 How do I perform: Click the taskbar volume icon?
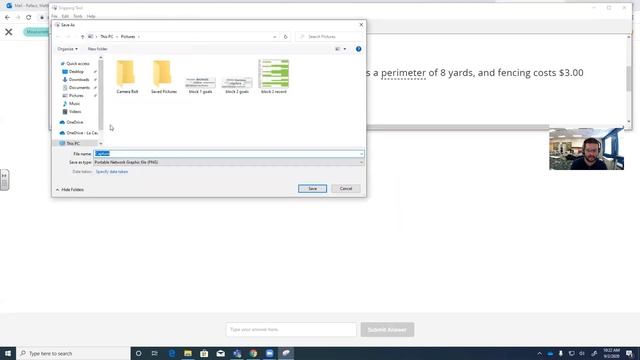582,353
